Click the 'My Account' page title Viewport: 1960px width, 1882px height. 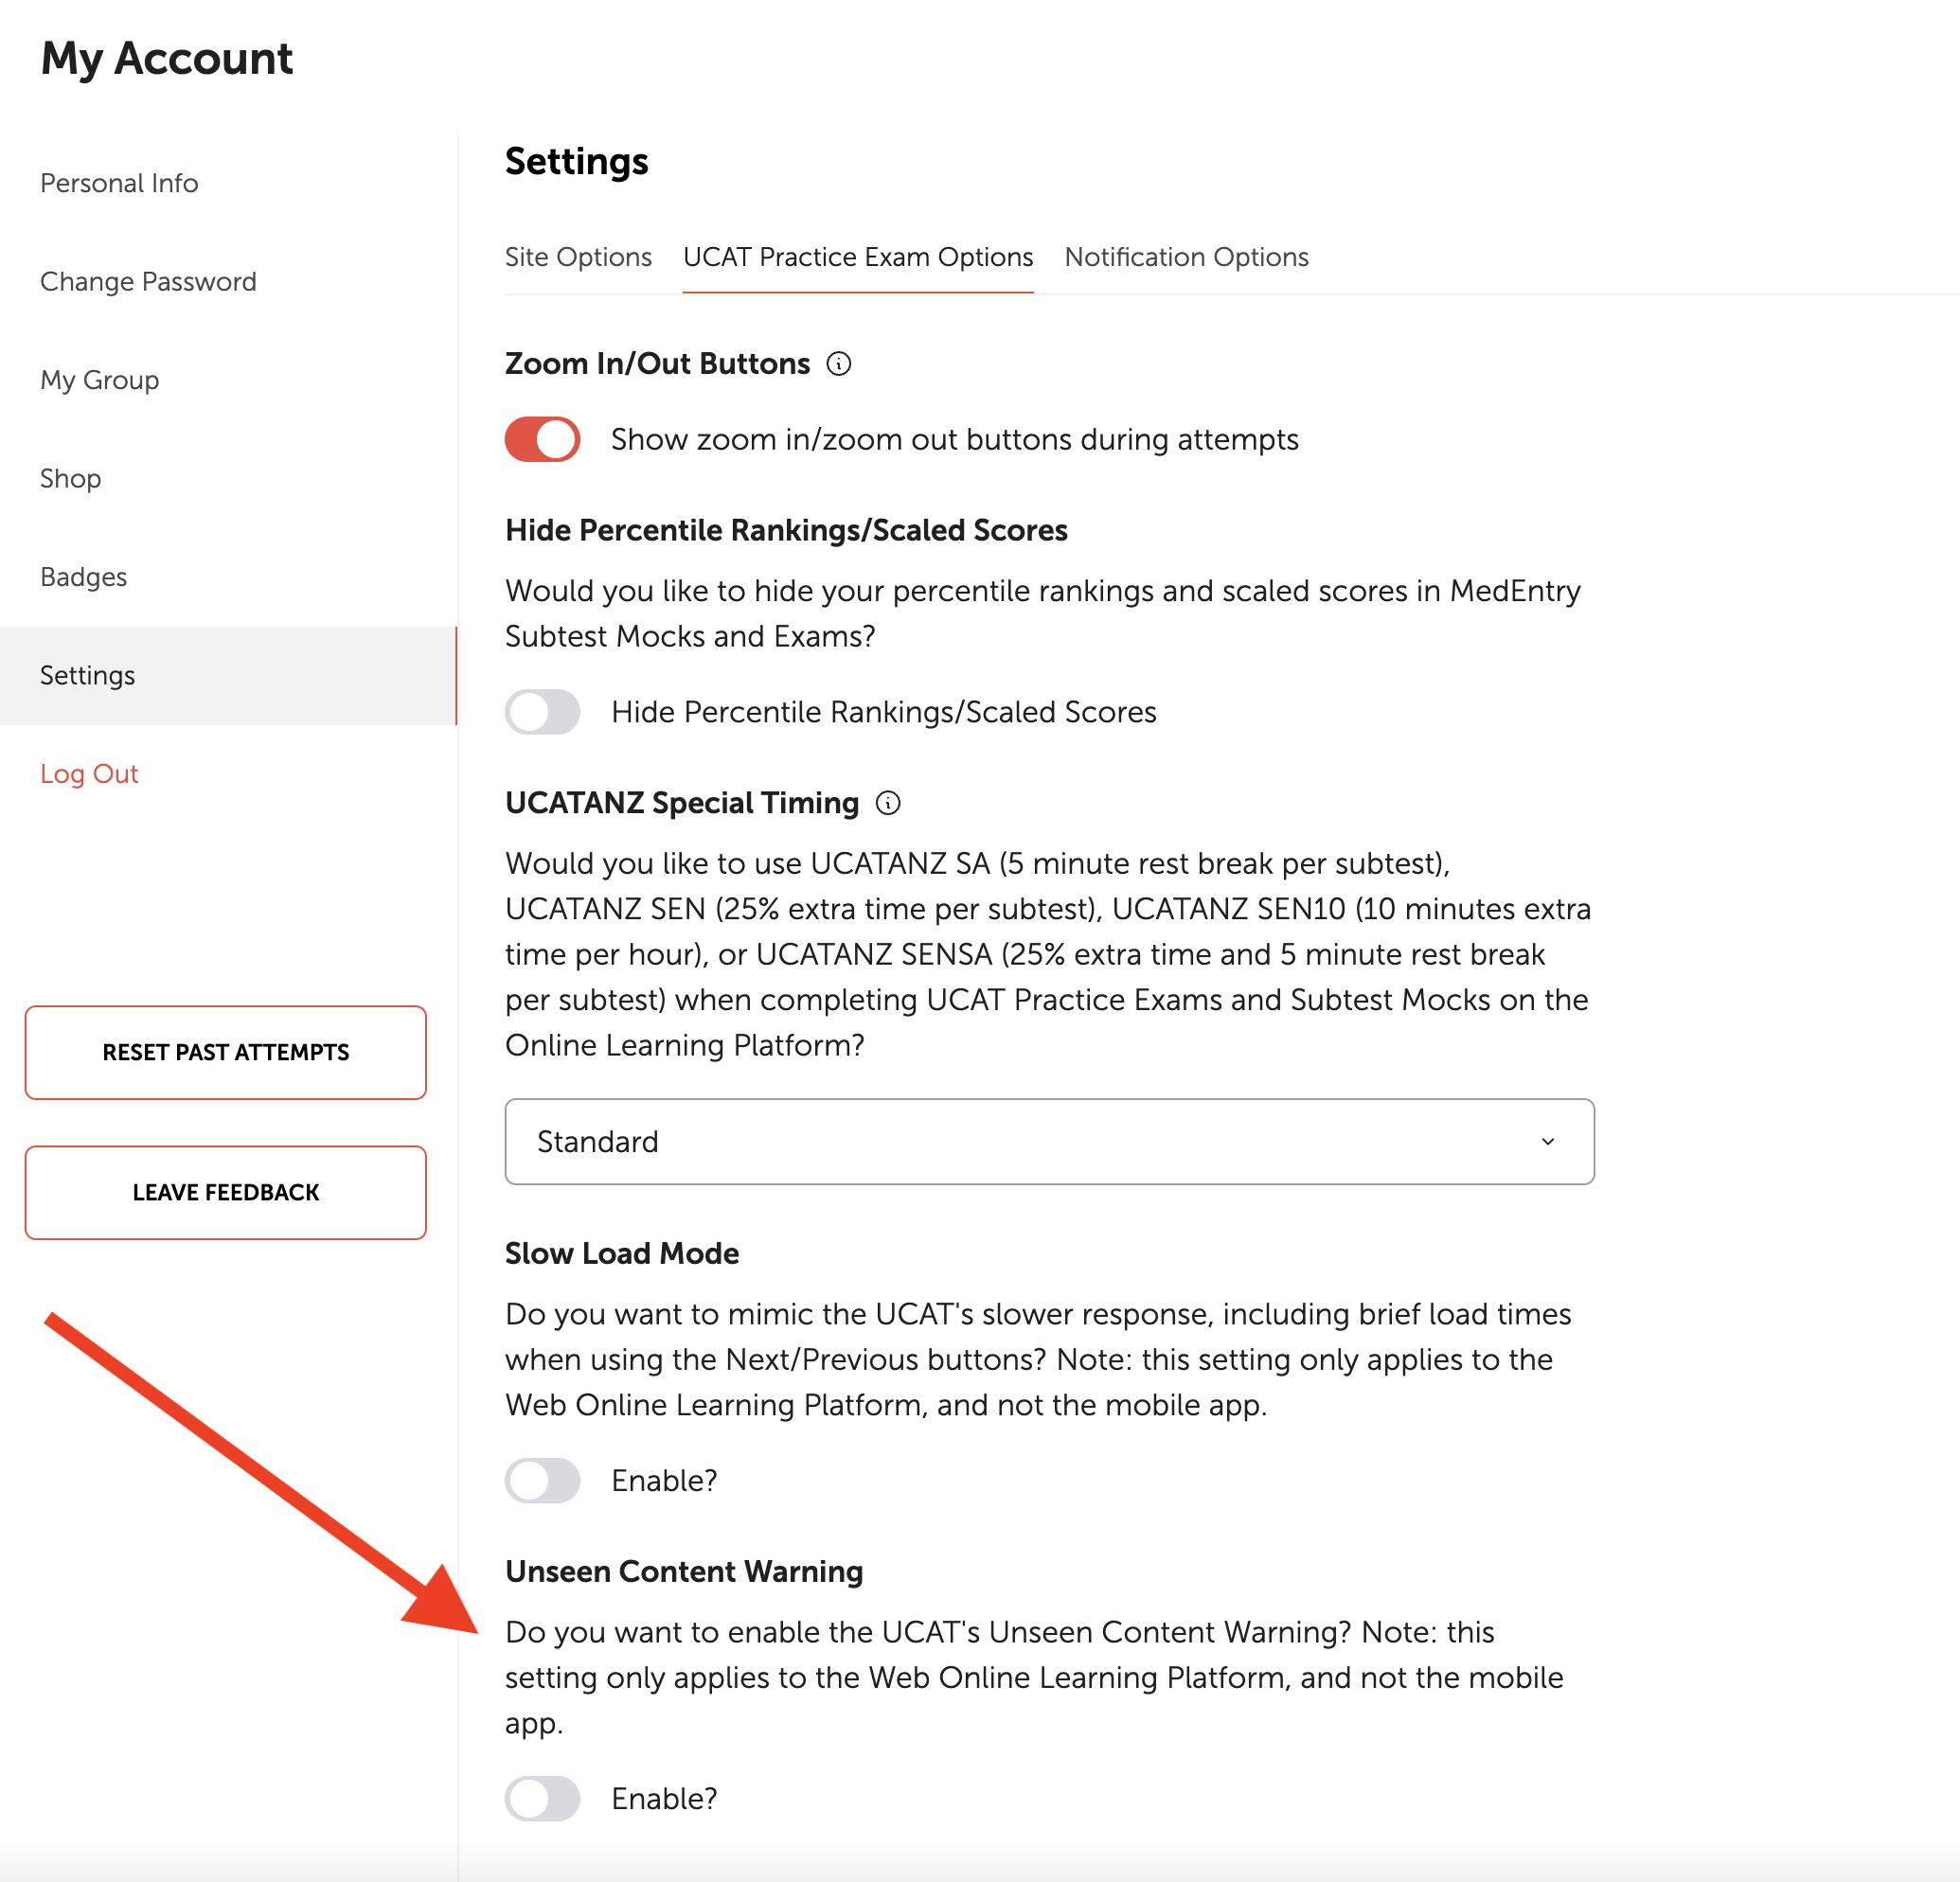click(167, 58)
